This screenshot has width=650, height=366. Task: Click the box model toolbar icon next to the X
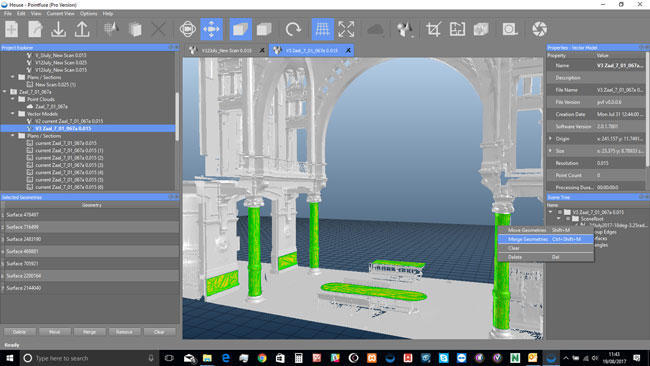click(135, 29)
